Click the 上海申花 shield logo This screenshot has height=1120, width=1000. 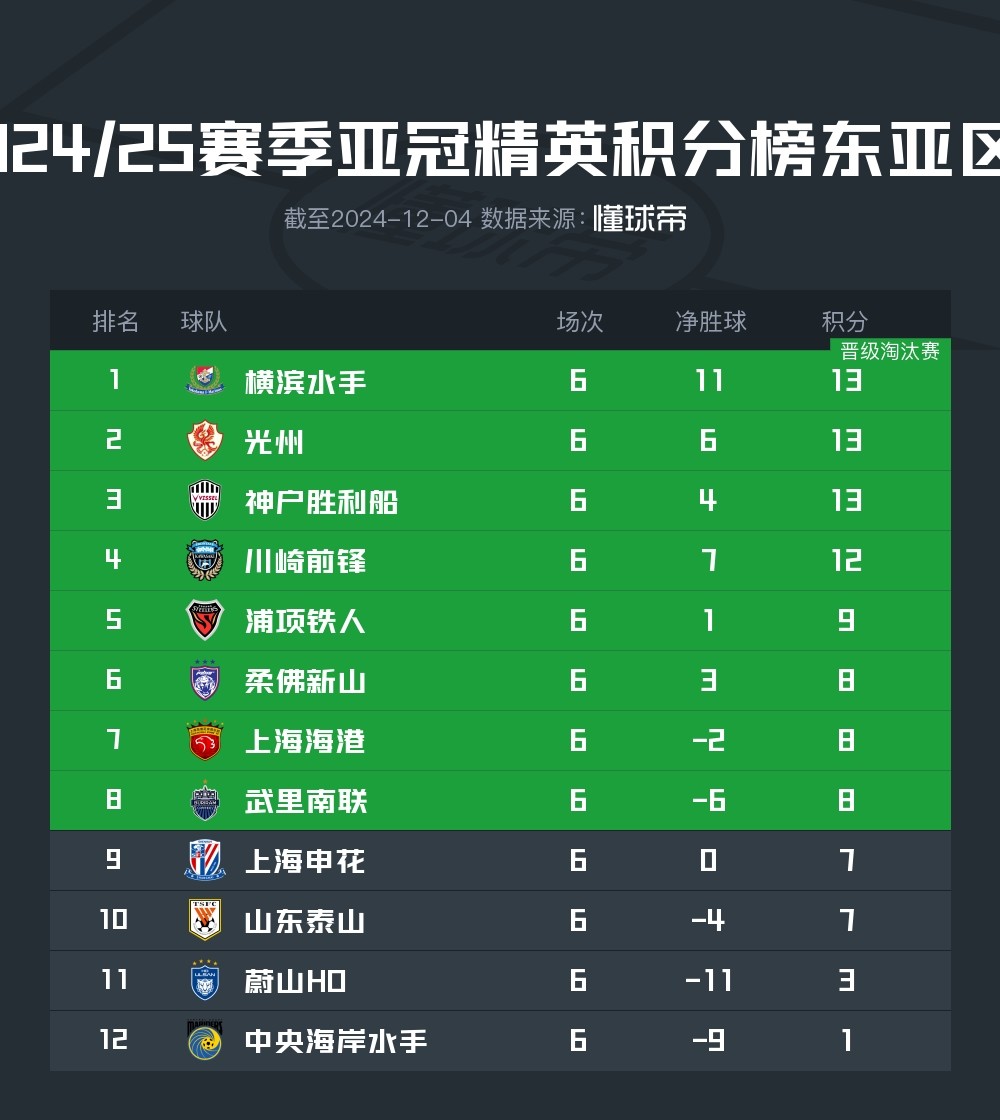(205, 860)
